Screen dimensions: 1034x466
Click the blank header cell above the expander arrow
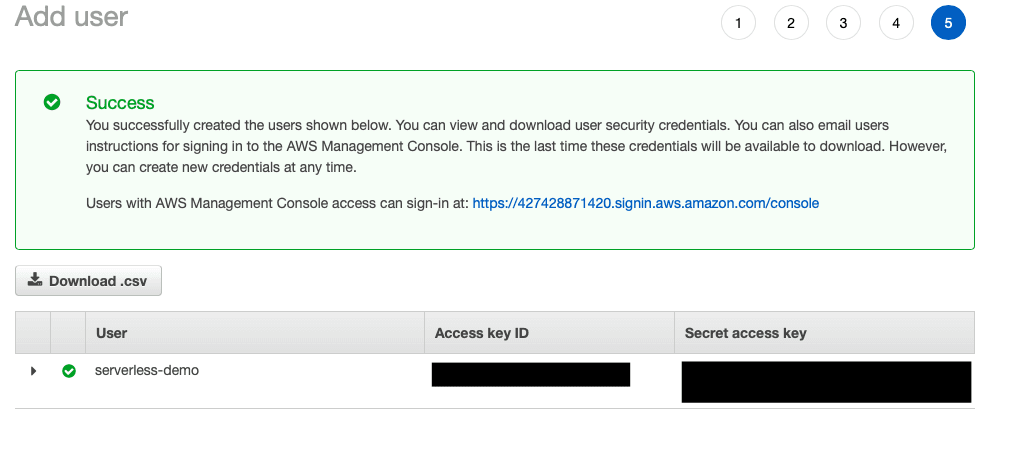[x=33, y=333]
